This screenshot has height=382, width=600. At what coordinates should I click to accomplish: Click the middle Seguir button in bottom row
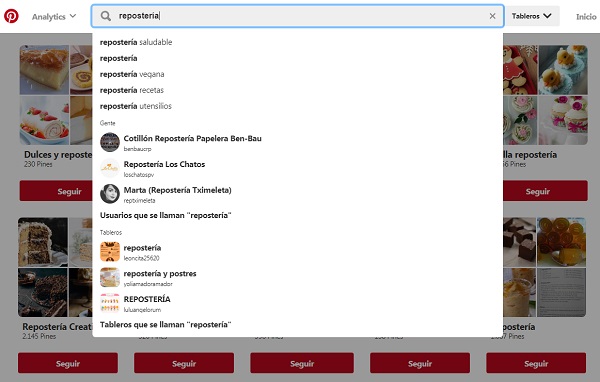click(x=302, y=363)
